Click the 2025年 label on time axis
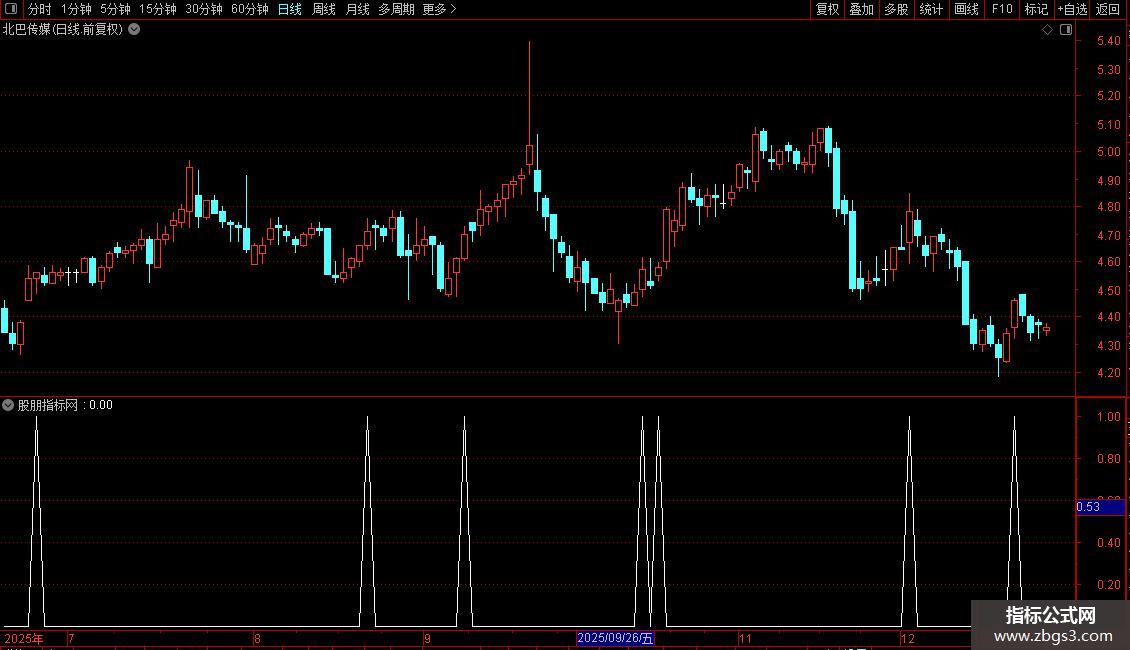 point(24,638)
